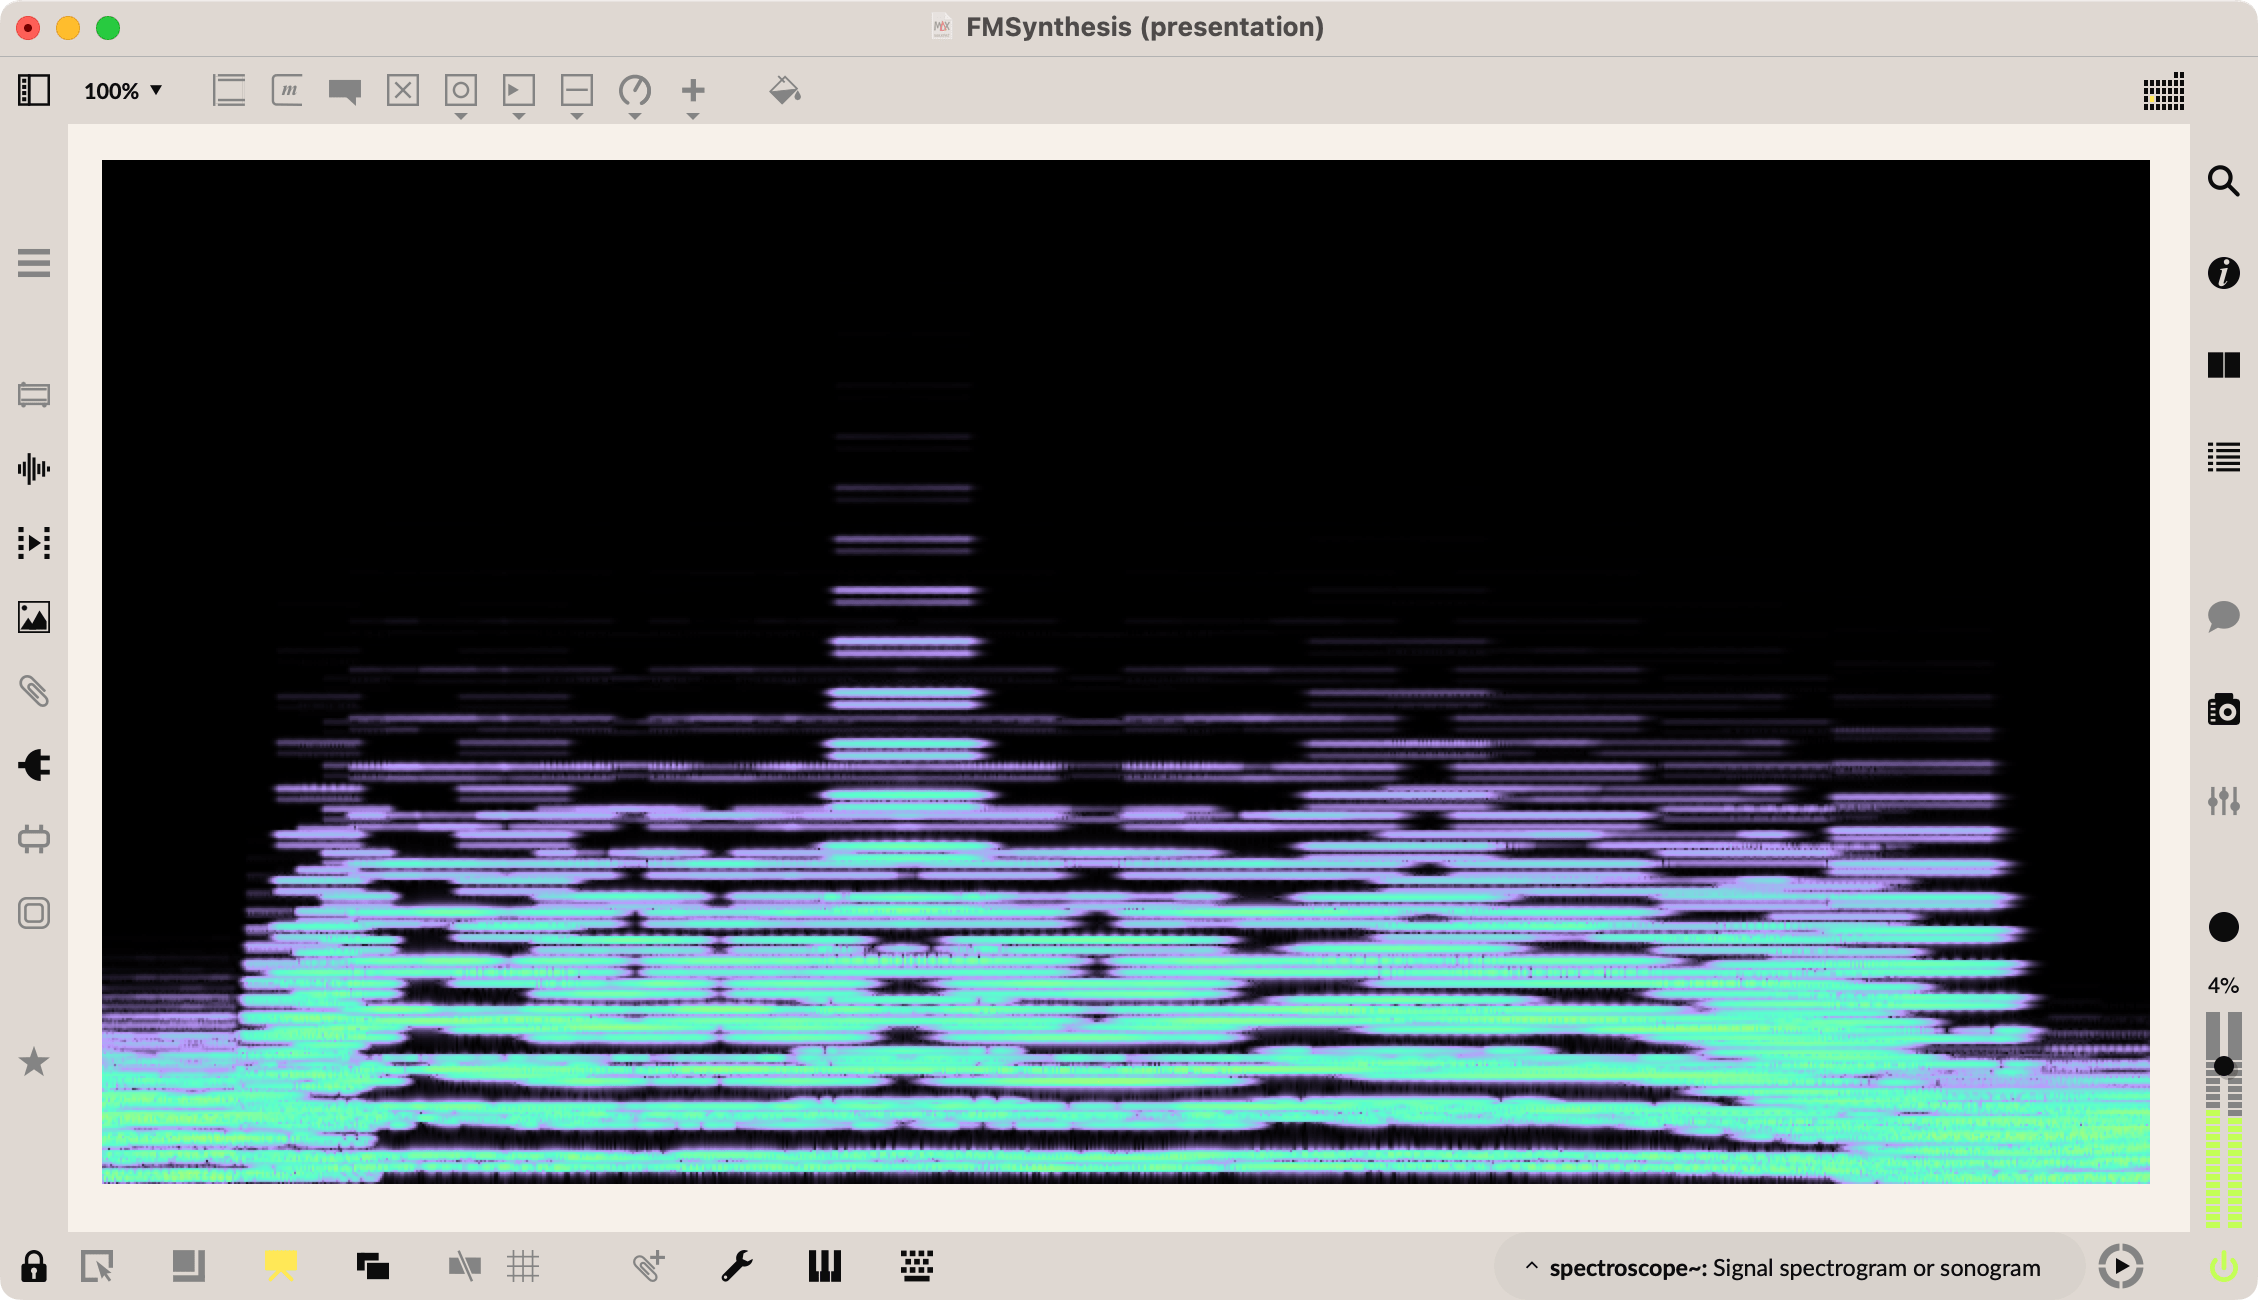2258x1300 pixels.
Task: Expand spectroscope~ clue bar chevron
Action: tap(1531, 1267)
